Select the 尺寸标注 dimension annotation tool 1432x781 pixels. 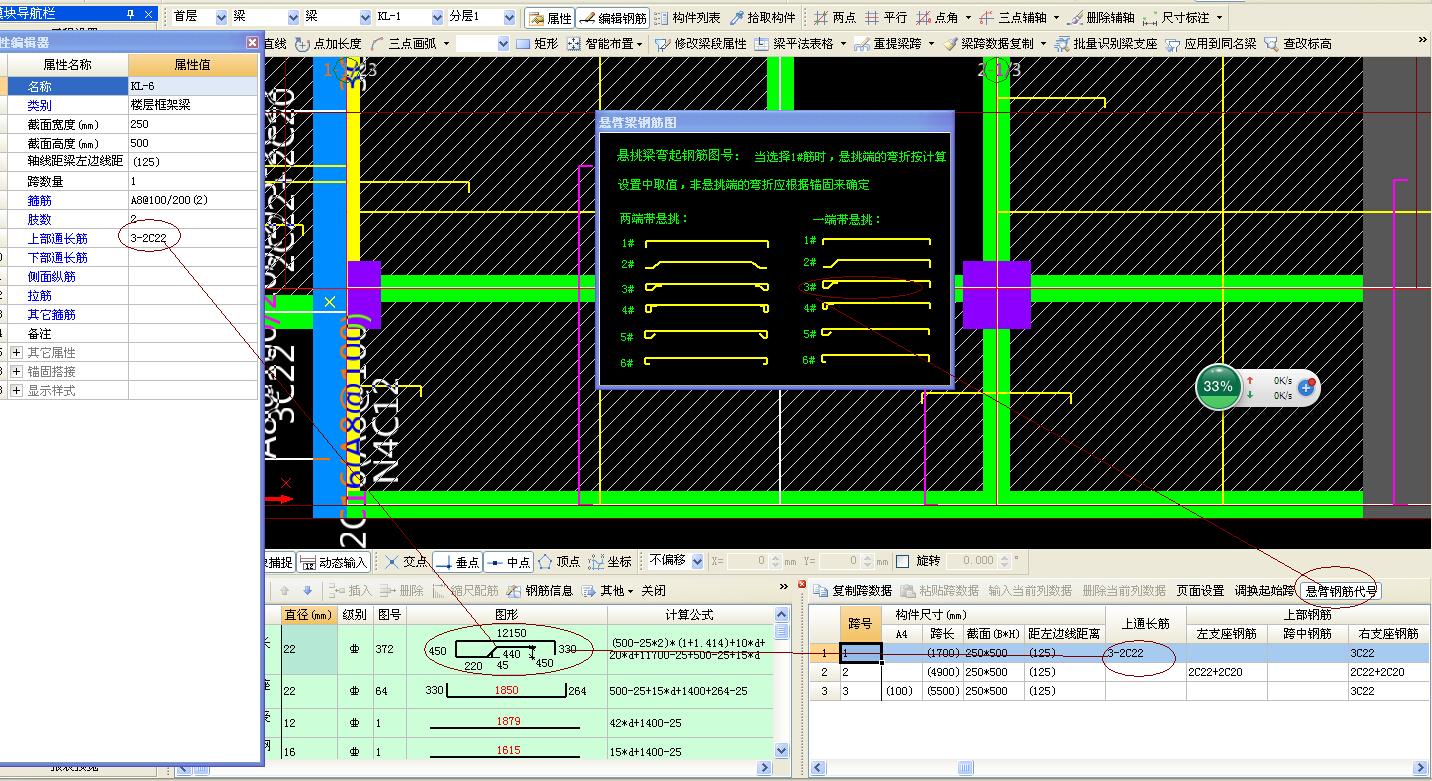1176,18
